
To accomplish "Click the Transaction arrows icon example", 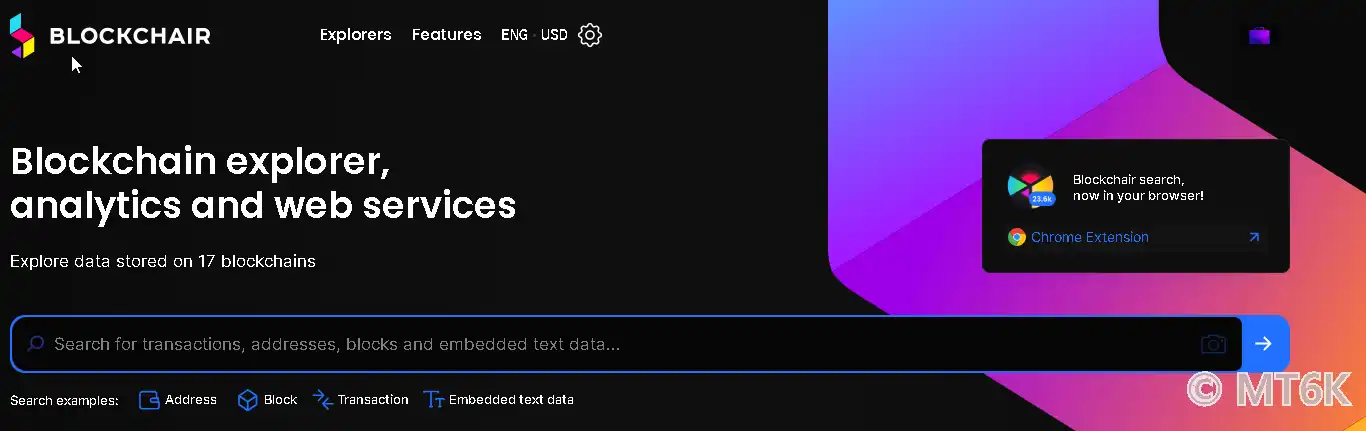I will (x=322, y=400).
